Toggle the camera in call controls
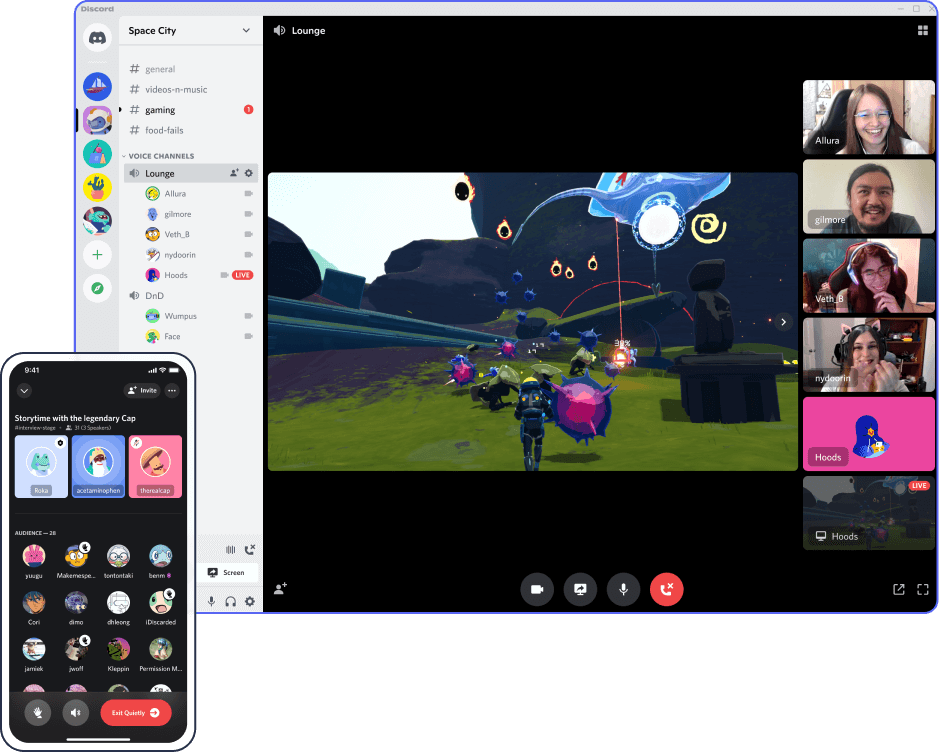The width and height of the screenshot is (940, 752). (x=537, y=589)
